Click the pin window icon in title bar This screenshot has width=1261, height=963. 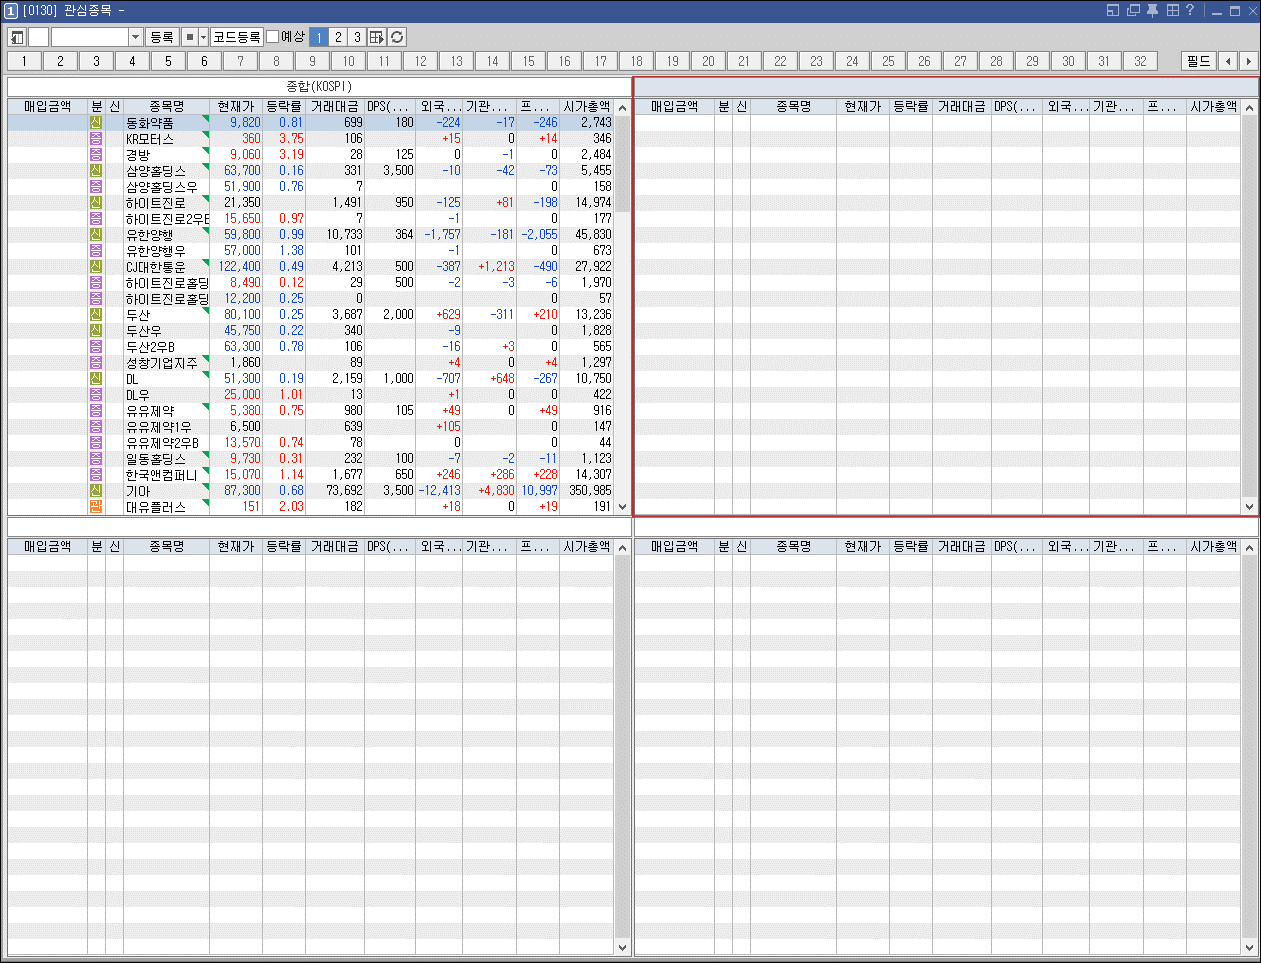pos(1152,10)
